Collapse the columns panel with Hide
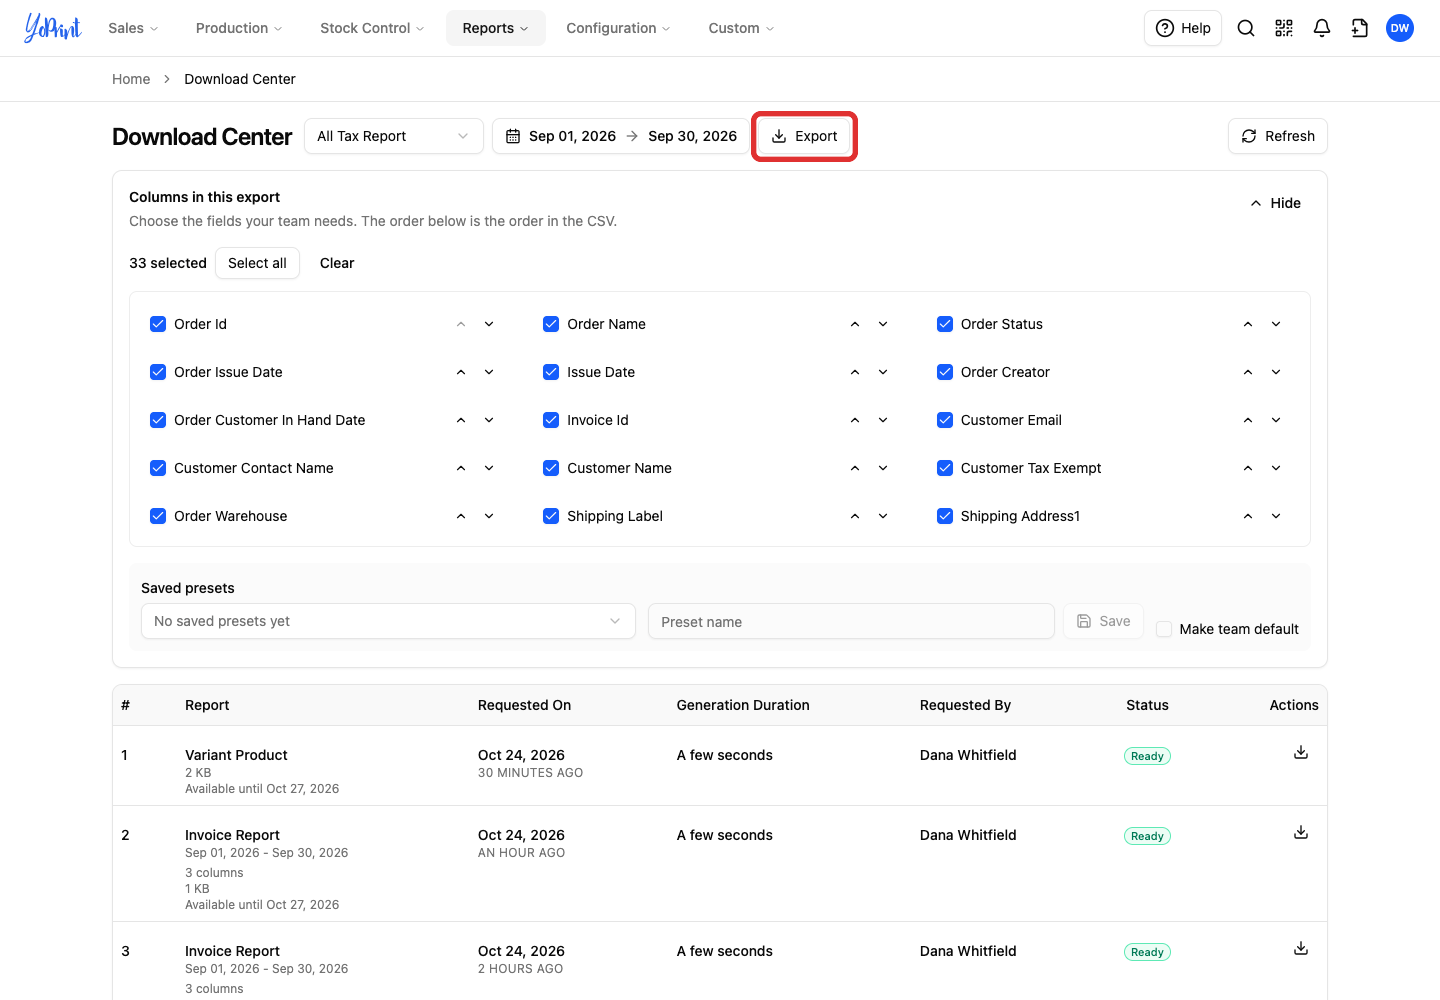 pos(1276,203)
